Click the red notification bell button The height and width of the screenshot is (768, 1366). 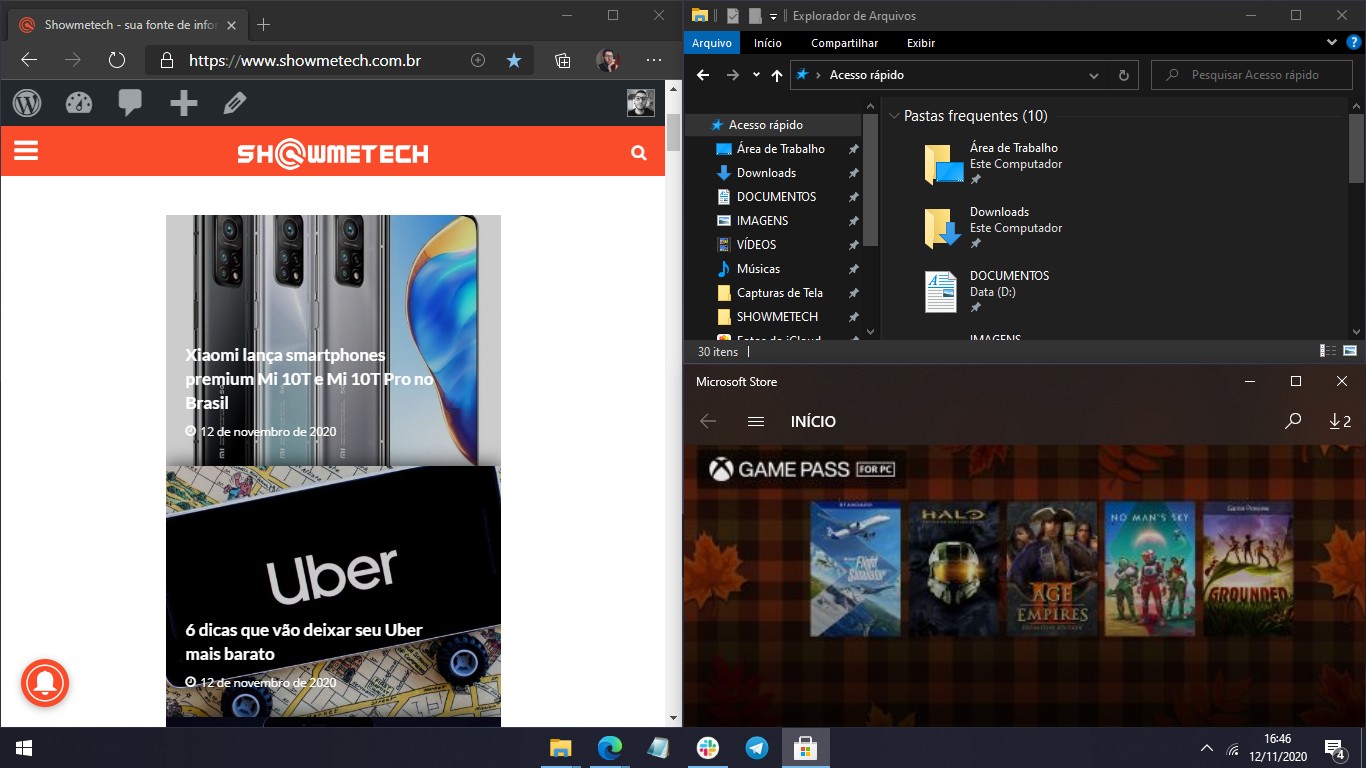pyautogui.click(x=45, y=683)
